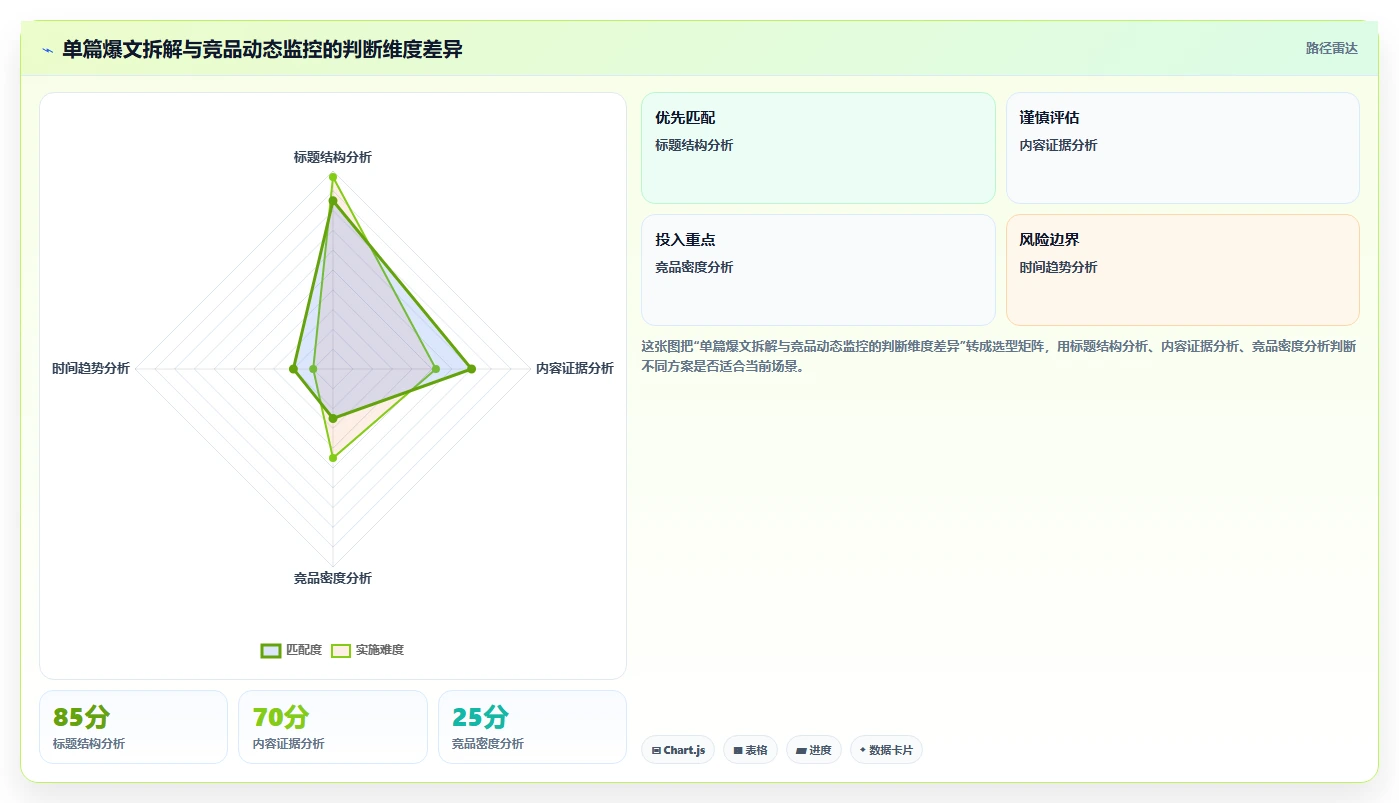Click the 时间趋势分析 radar axis label
Image resolution: width=1399 pixels, height=803 pixels.
coord(91,368)
